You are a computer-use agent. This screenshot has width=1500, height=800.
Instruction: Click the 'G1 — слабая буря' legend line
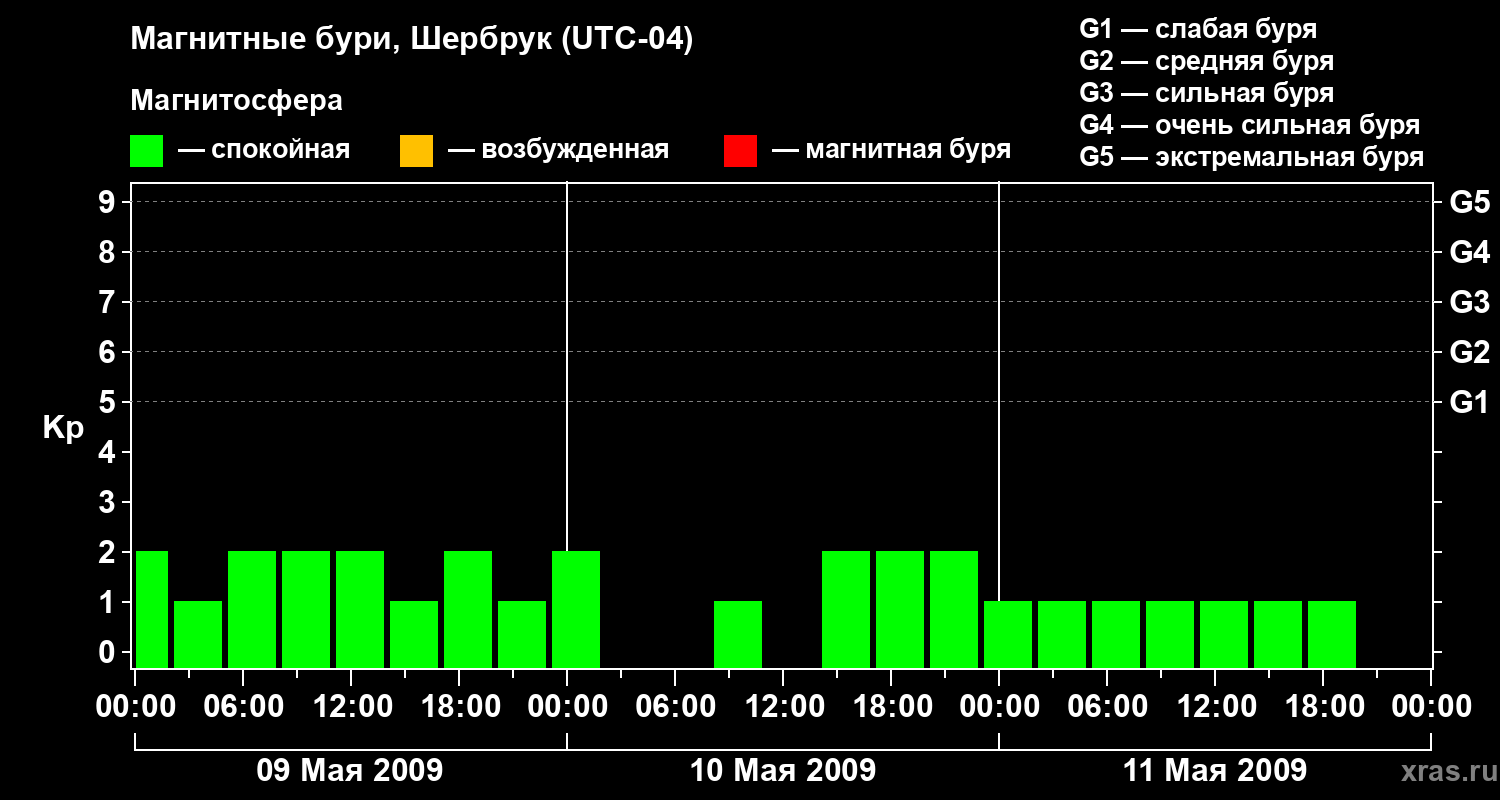(1198, 29)
